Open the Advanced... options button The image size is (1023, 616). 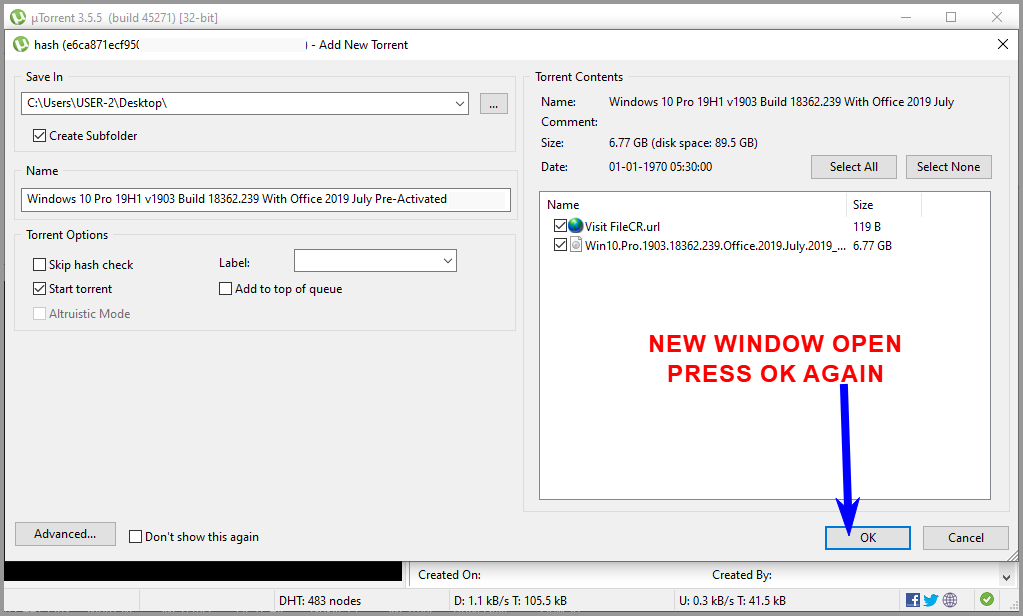[65, 534]
